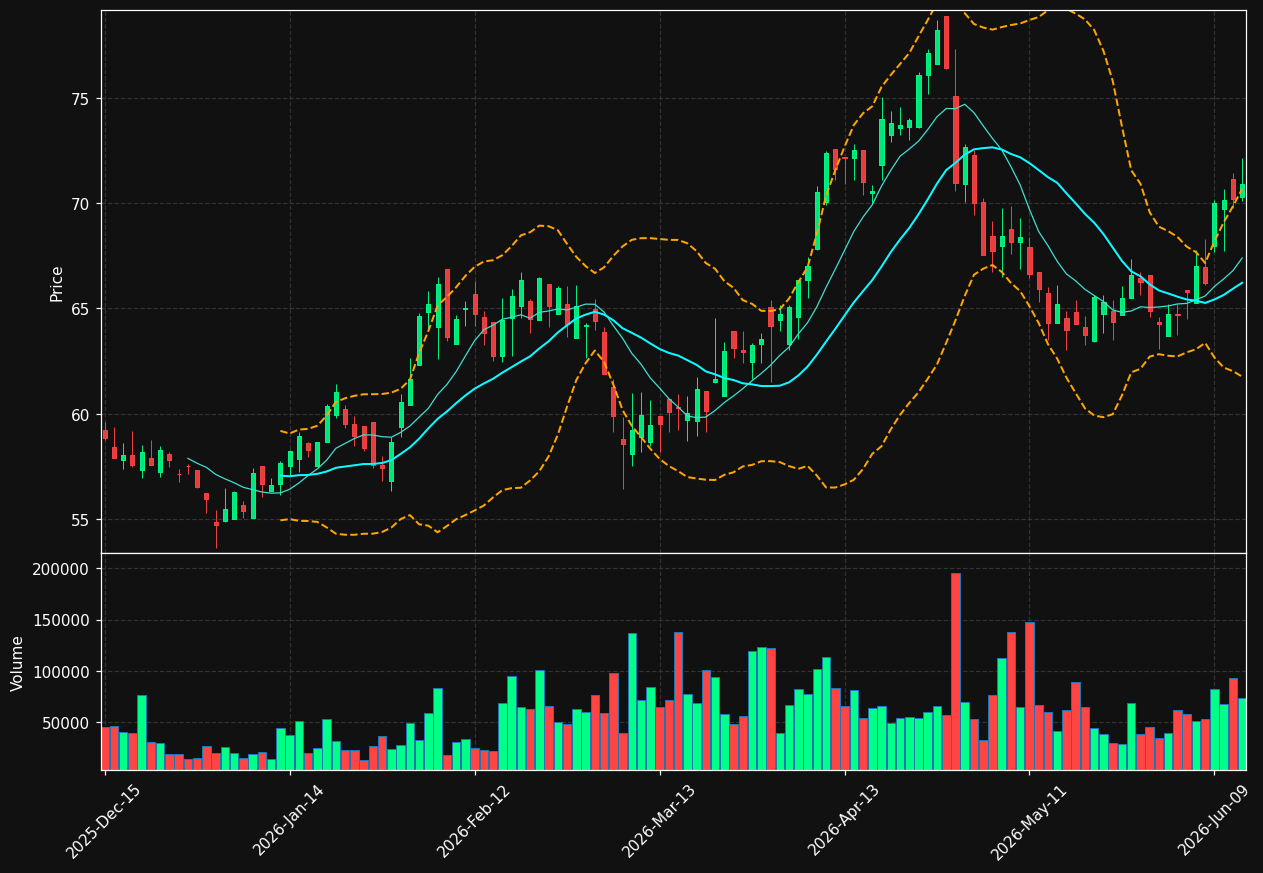
Task: Select the 75 price axis tick
Action: click(x=79, y=99)
